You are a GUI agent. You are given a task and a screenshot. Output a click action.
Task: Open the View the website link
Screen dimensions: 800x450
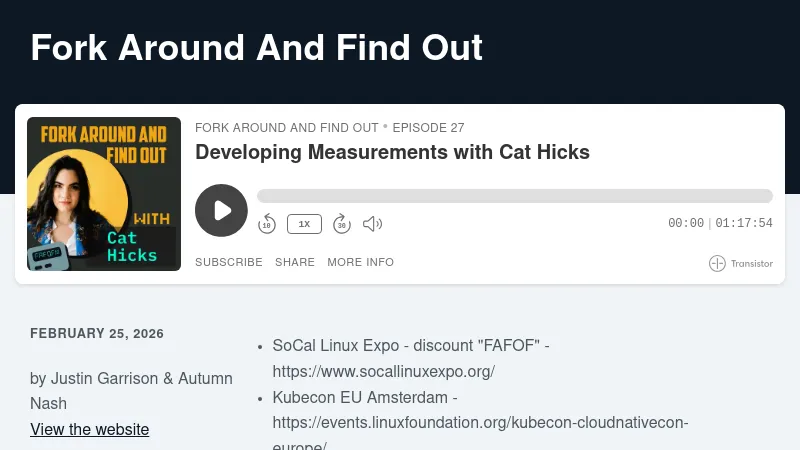tap(90, 430)
